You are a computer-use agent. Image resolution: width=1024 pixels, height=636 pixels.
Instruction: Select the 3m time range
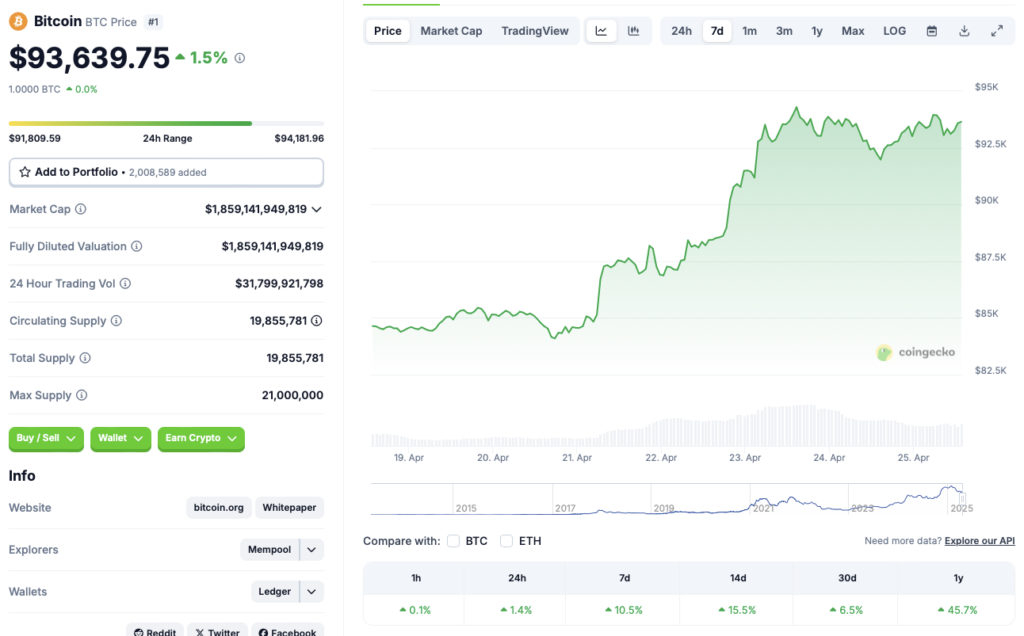(784, 31)
